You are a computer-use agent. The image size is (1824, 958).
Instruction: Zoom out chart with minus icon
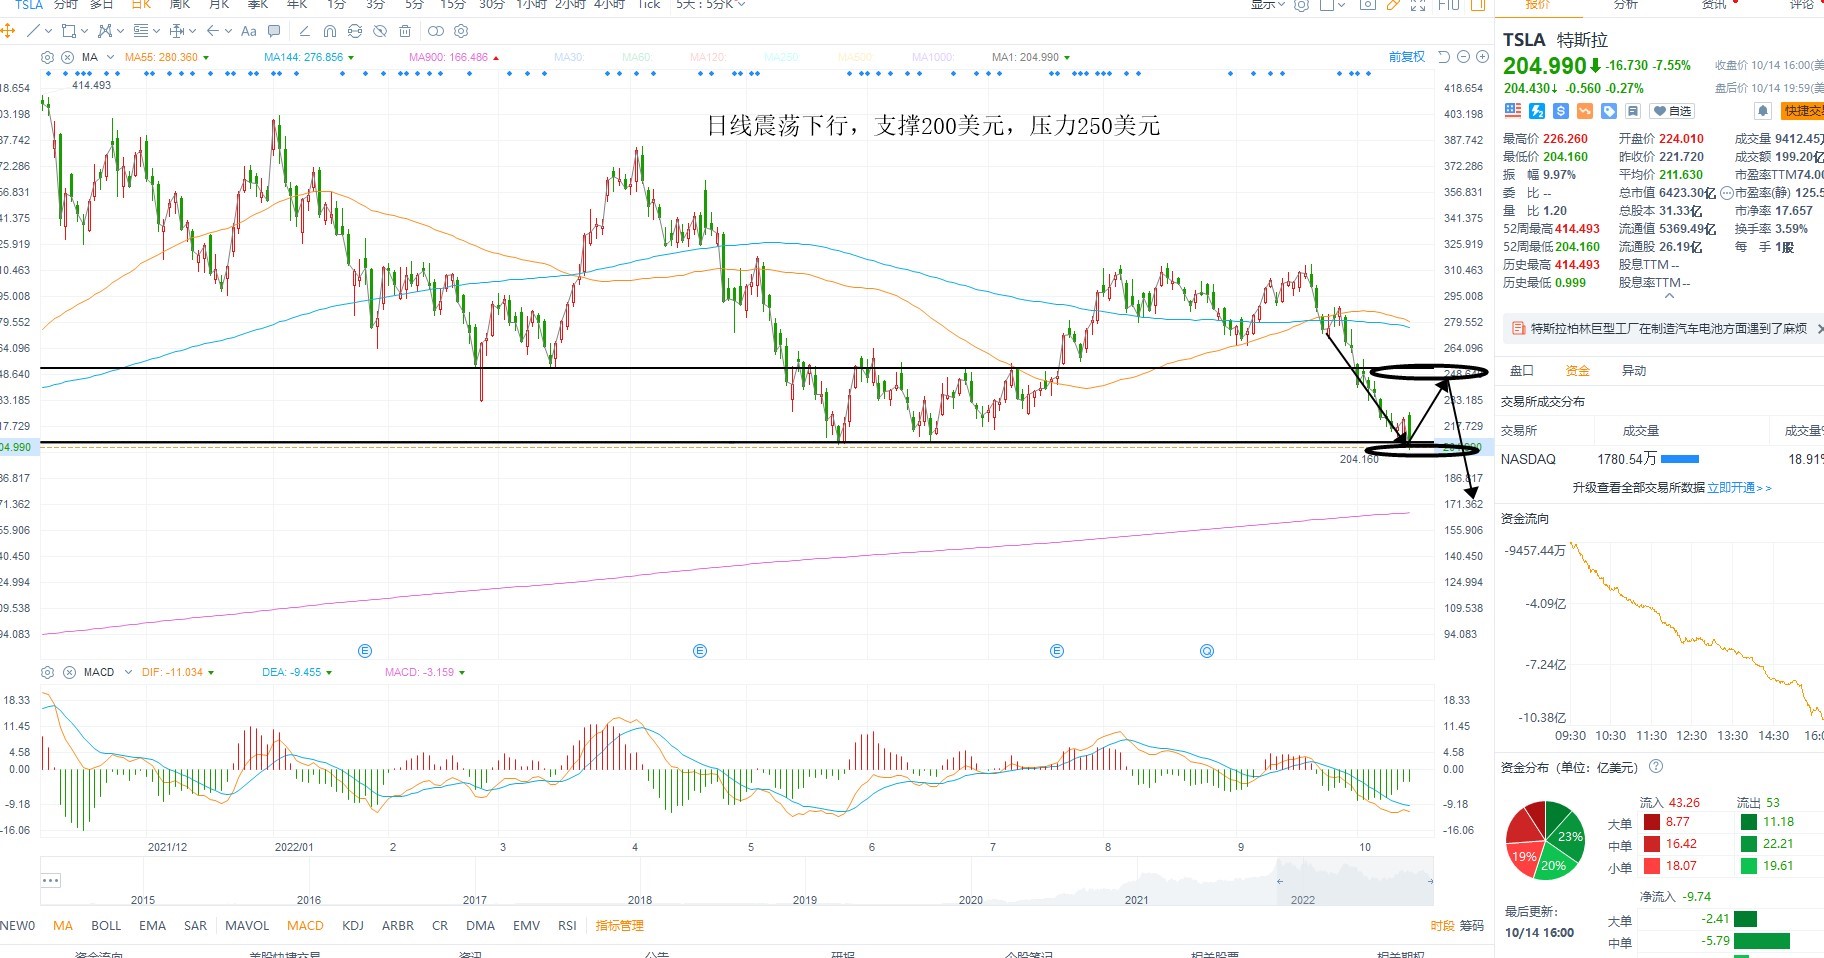pyautogui.click(x=1463, y=57)
